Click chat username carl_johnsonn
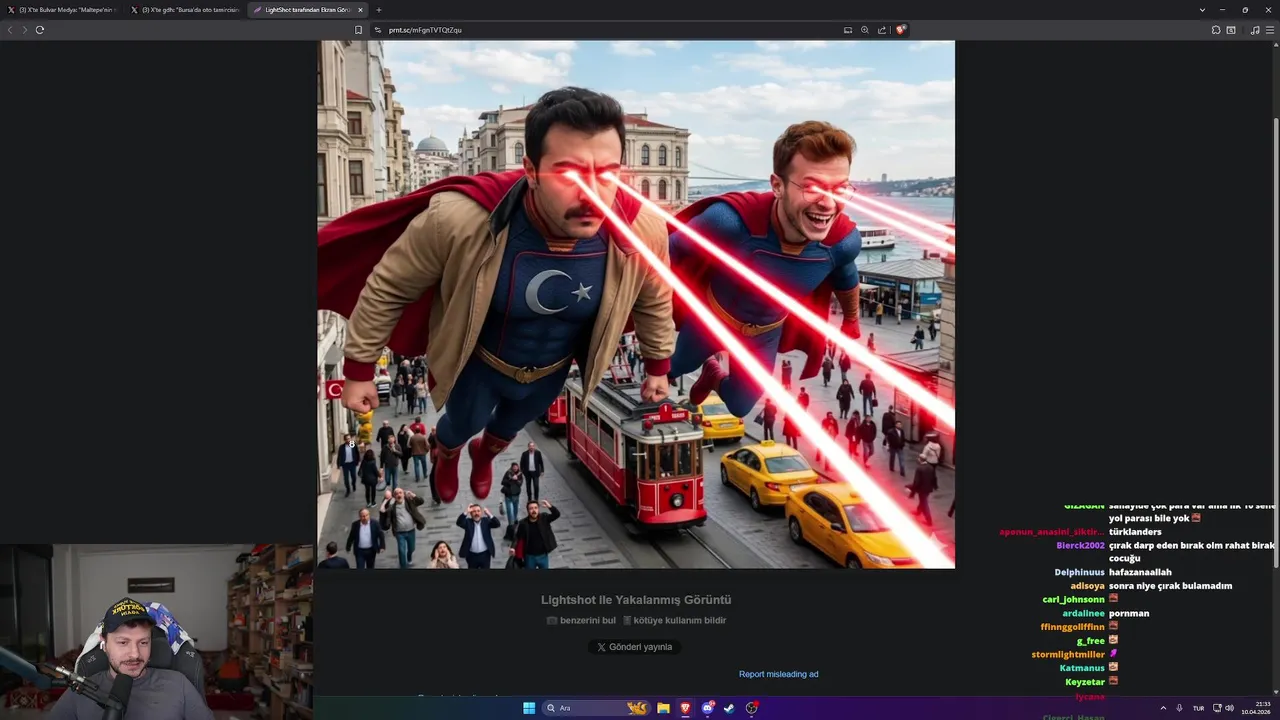 [1073, 600]
